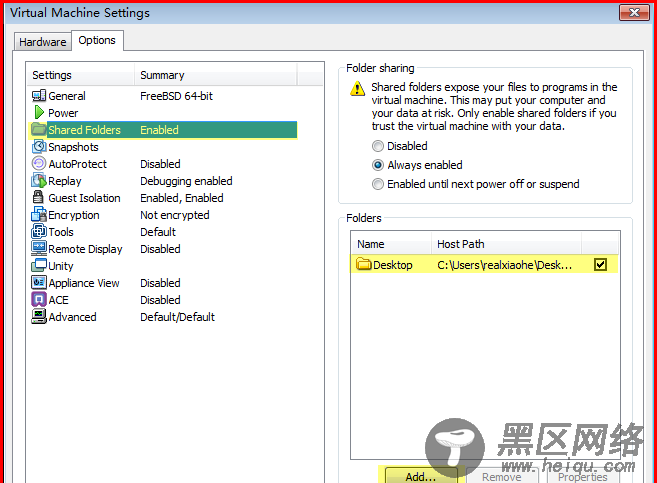
Task: Click the Debugging enabled summary text
Action: (186, 181)
